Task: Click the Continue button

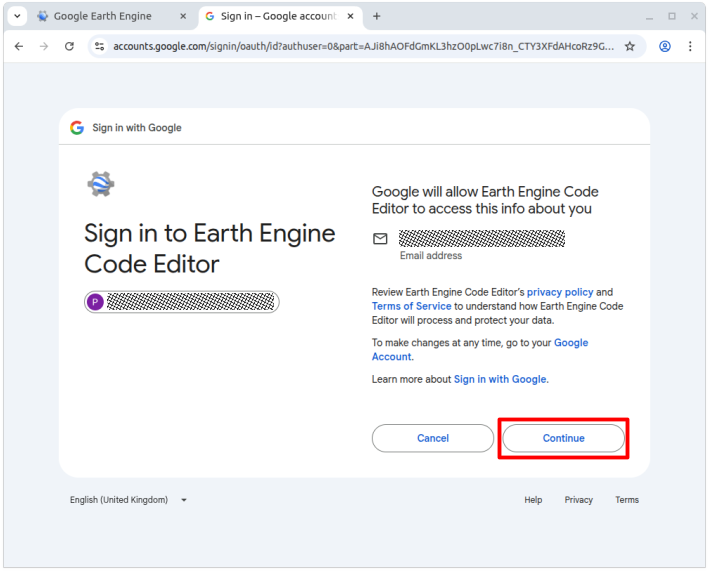Action: (x=563, y=438)
